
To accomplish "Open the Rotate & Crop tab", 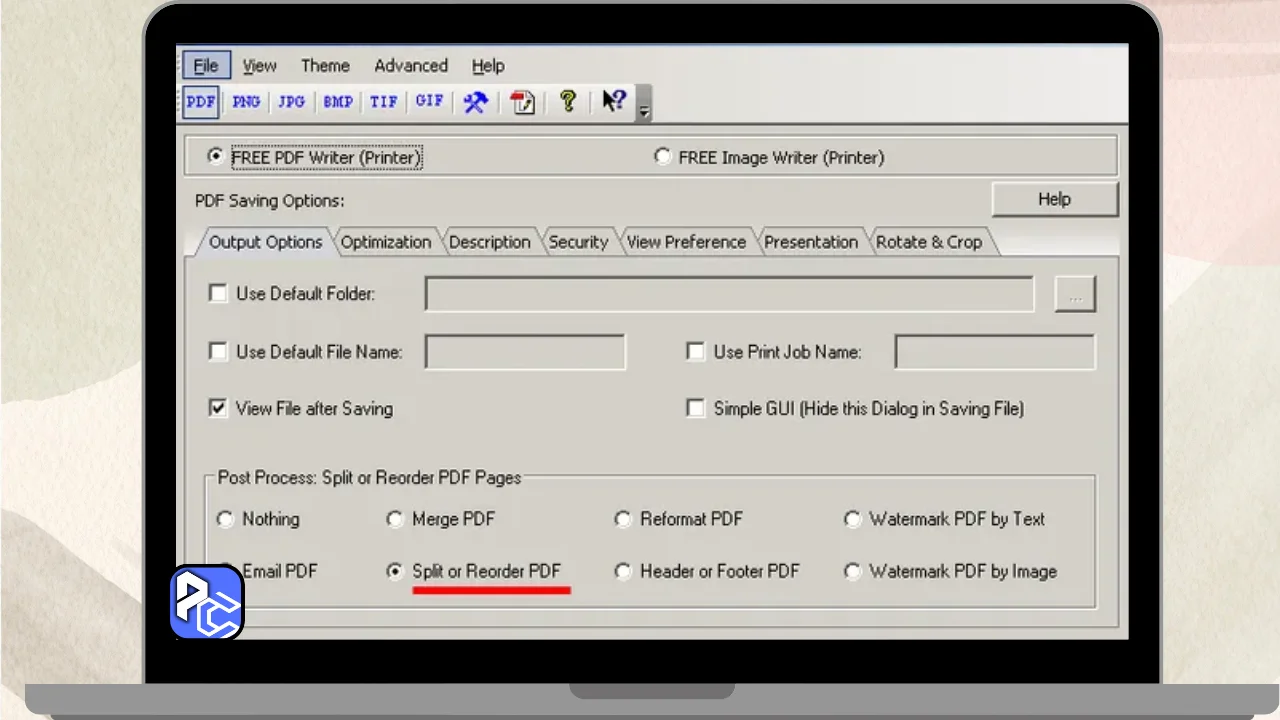I will [x=928, y=242].
